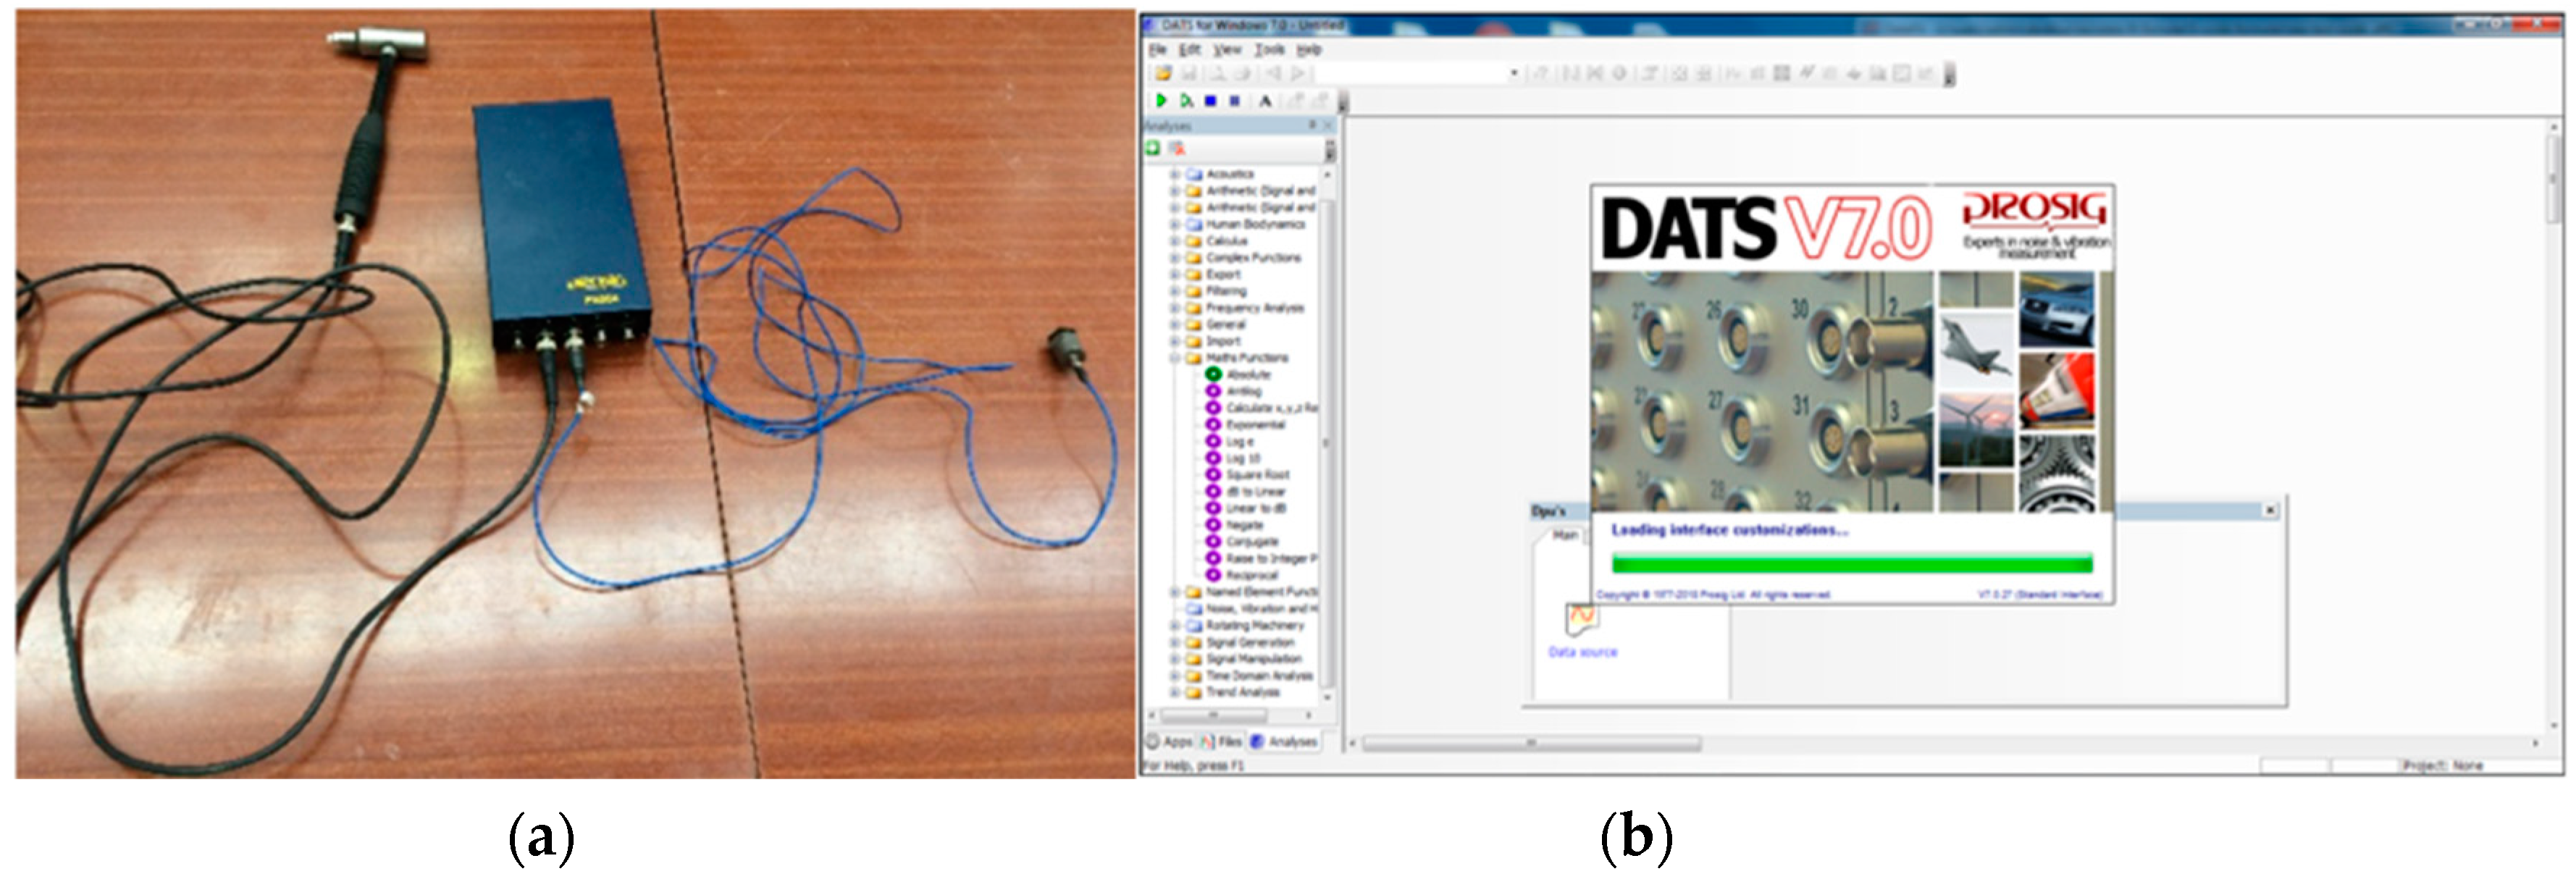
Task: Click the open folder toolbar icon
Action: (x=1163, y=73)
